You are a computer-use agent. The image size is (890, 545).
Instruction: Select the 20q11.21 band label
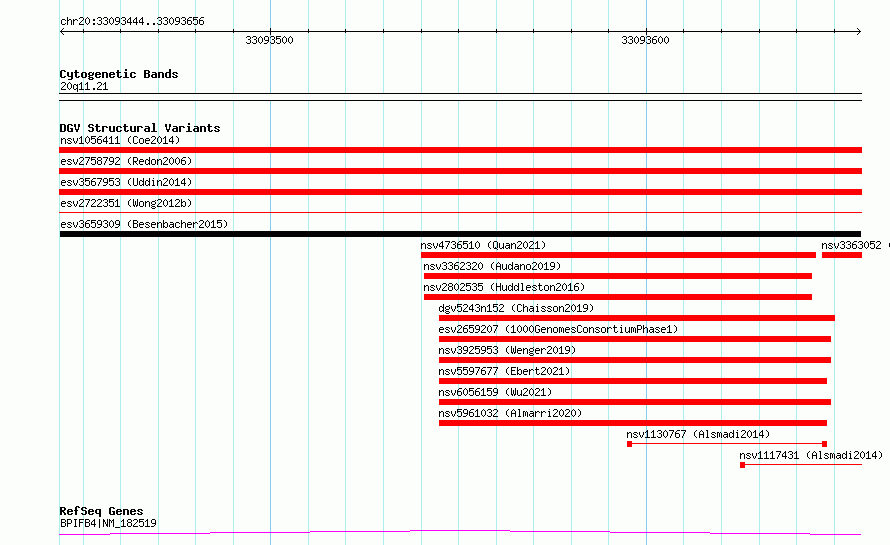(x=84, y=86)
